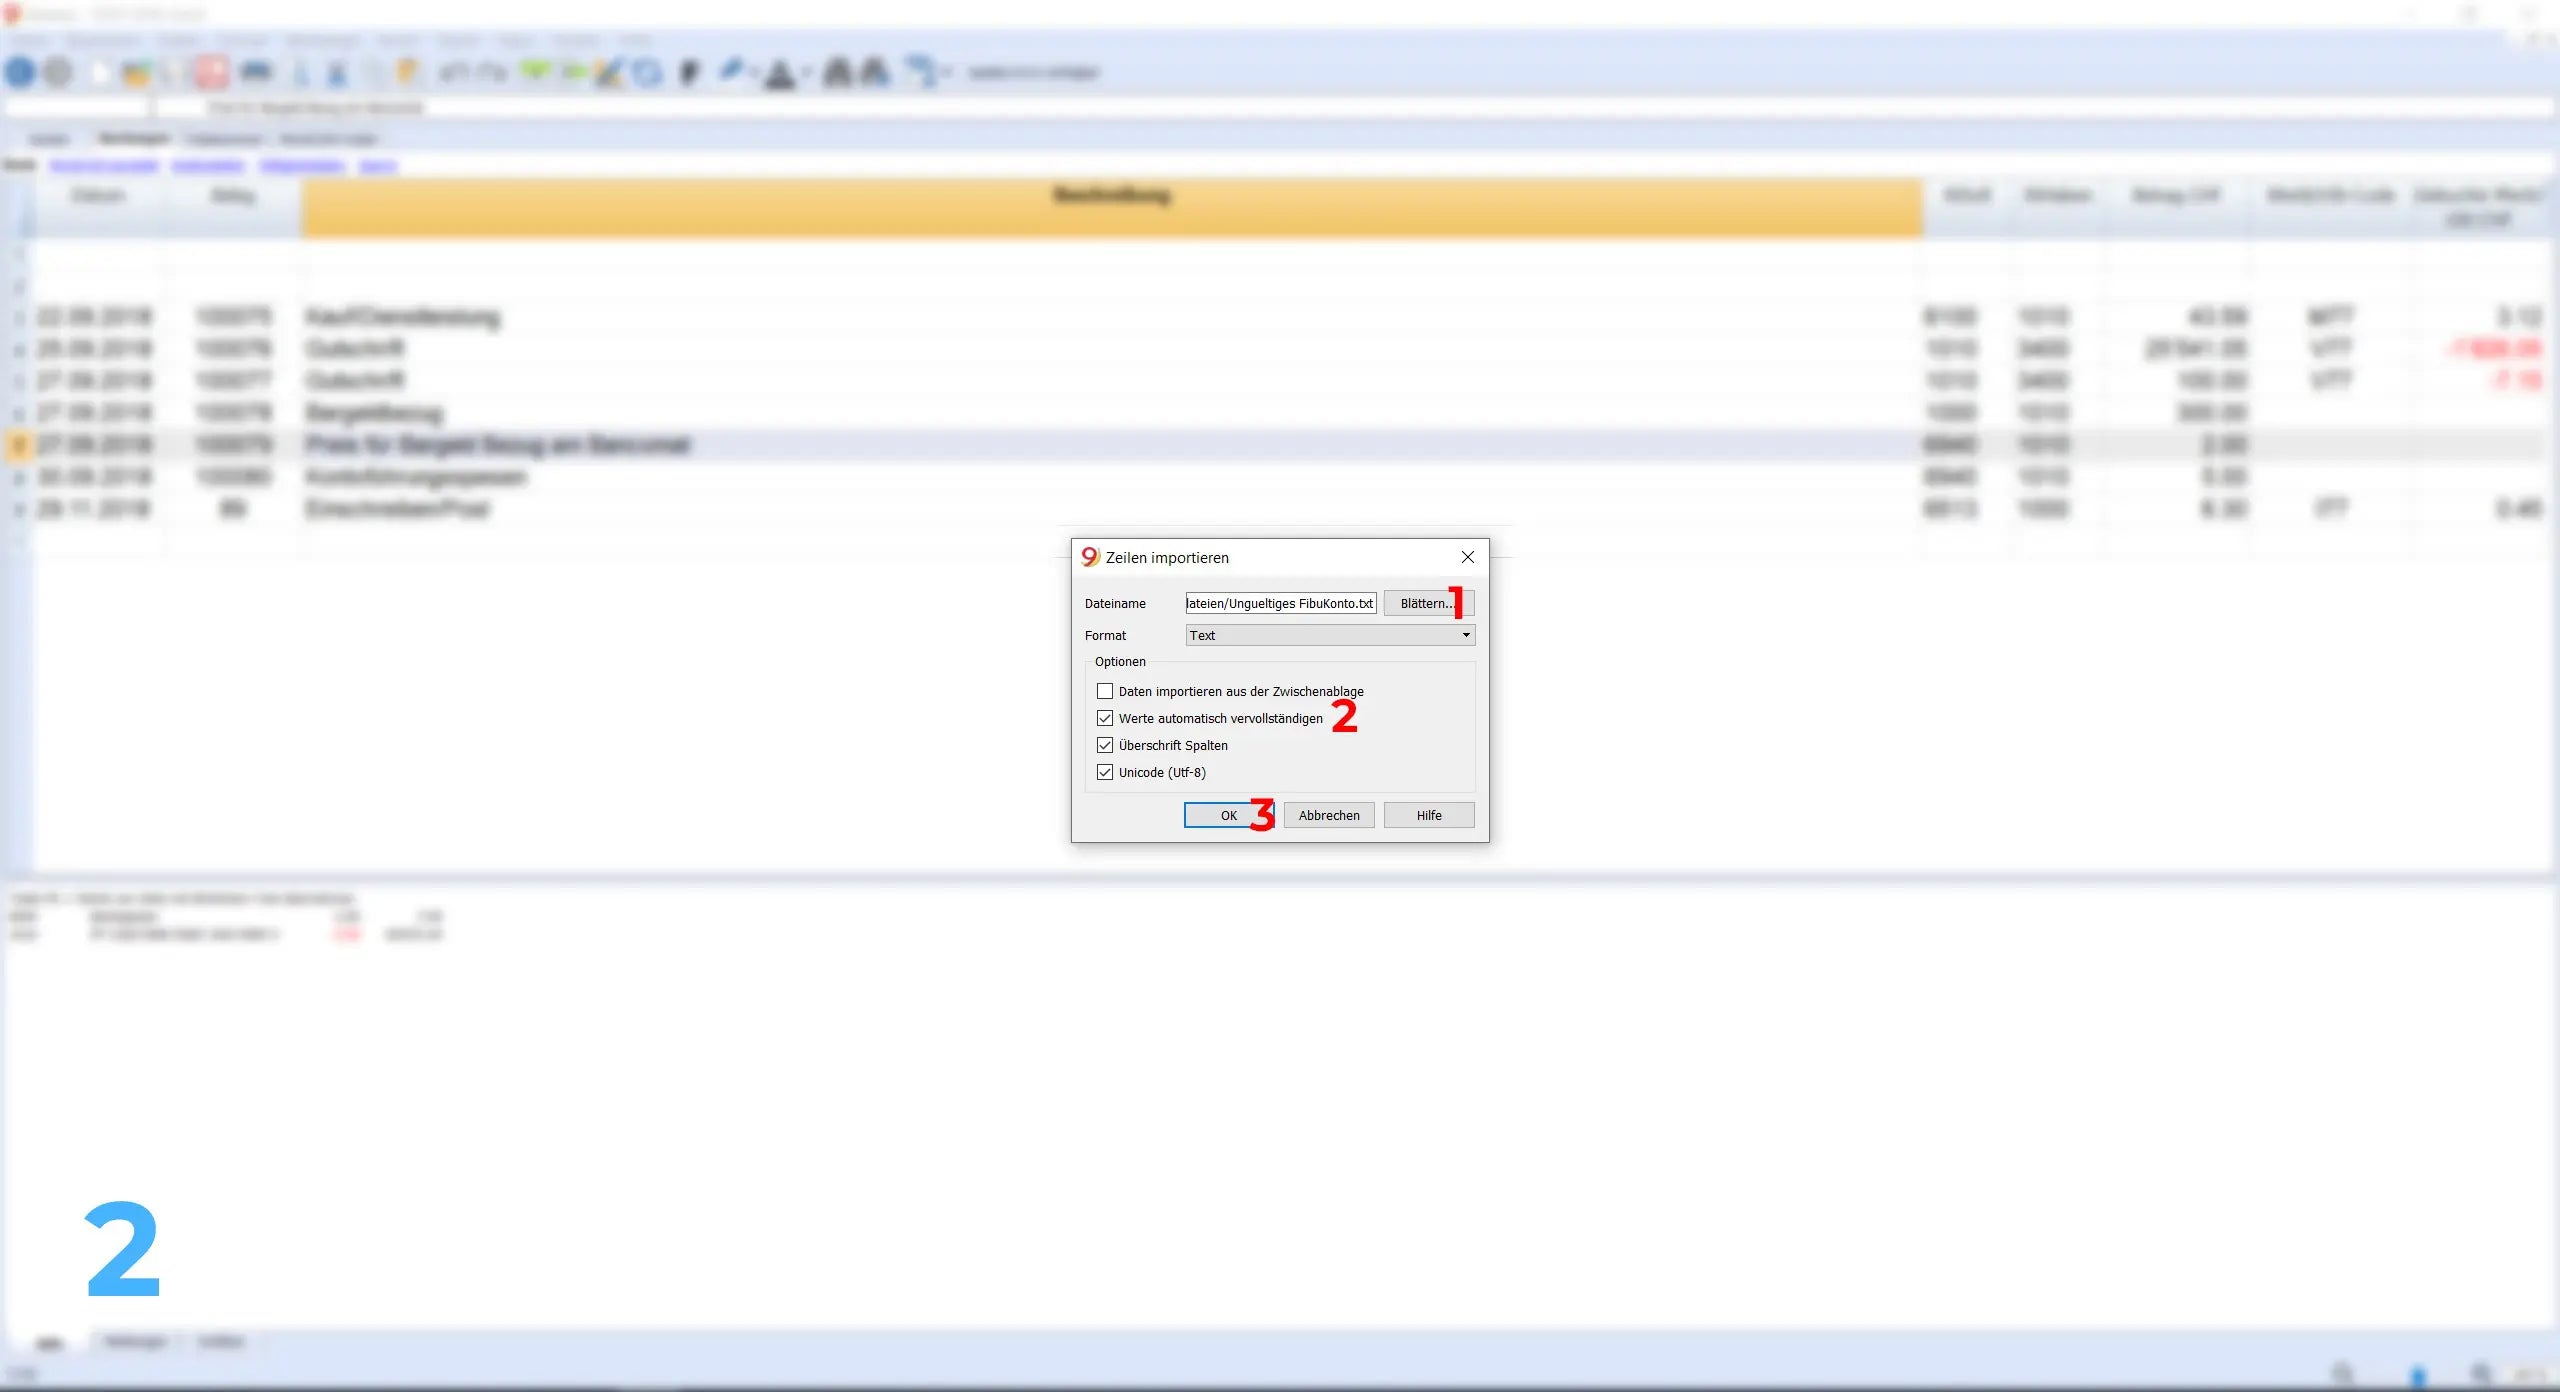
Task: Click the blank new document toolbar icon
Action: pyautogui.click(x=99, y=72)
